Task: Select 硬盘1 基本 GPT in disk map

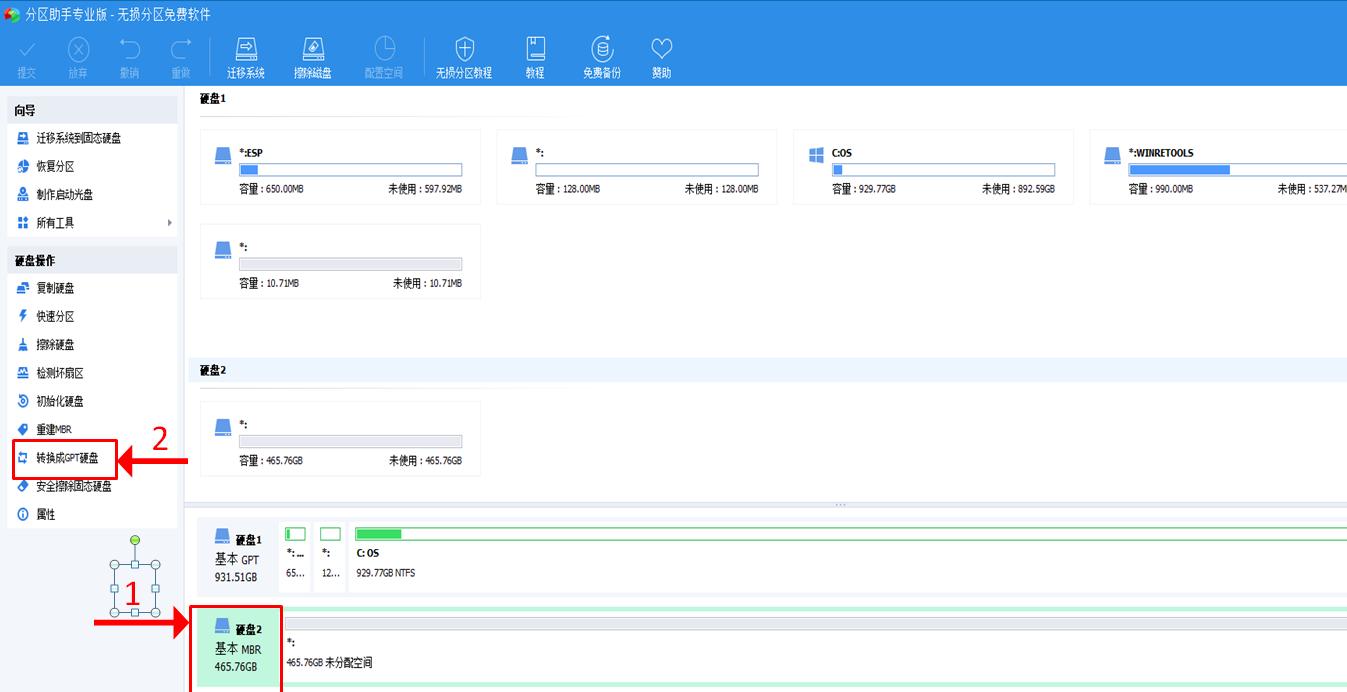Action: 238,557
